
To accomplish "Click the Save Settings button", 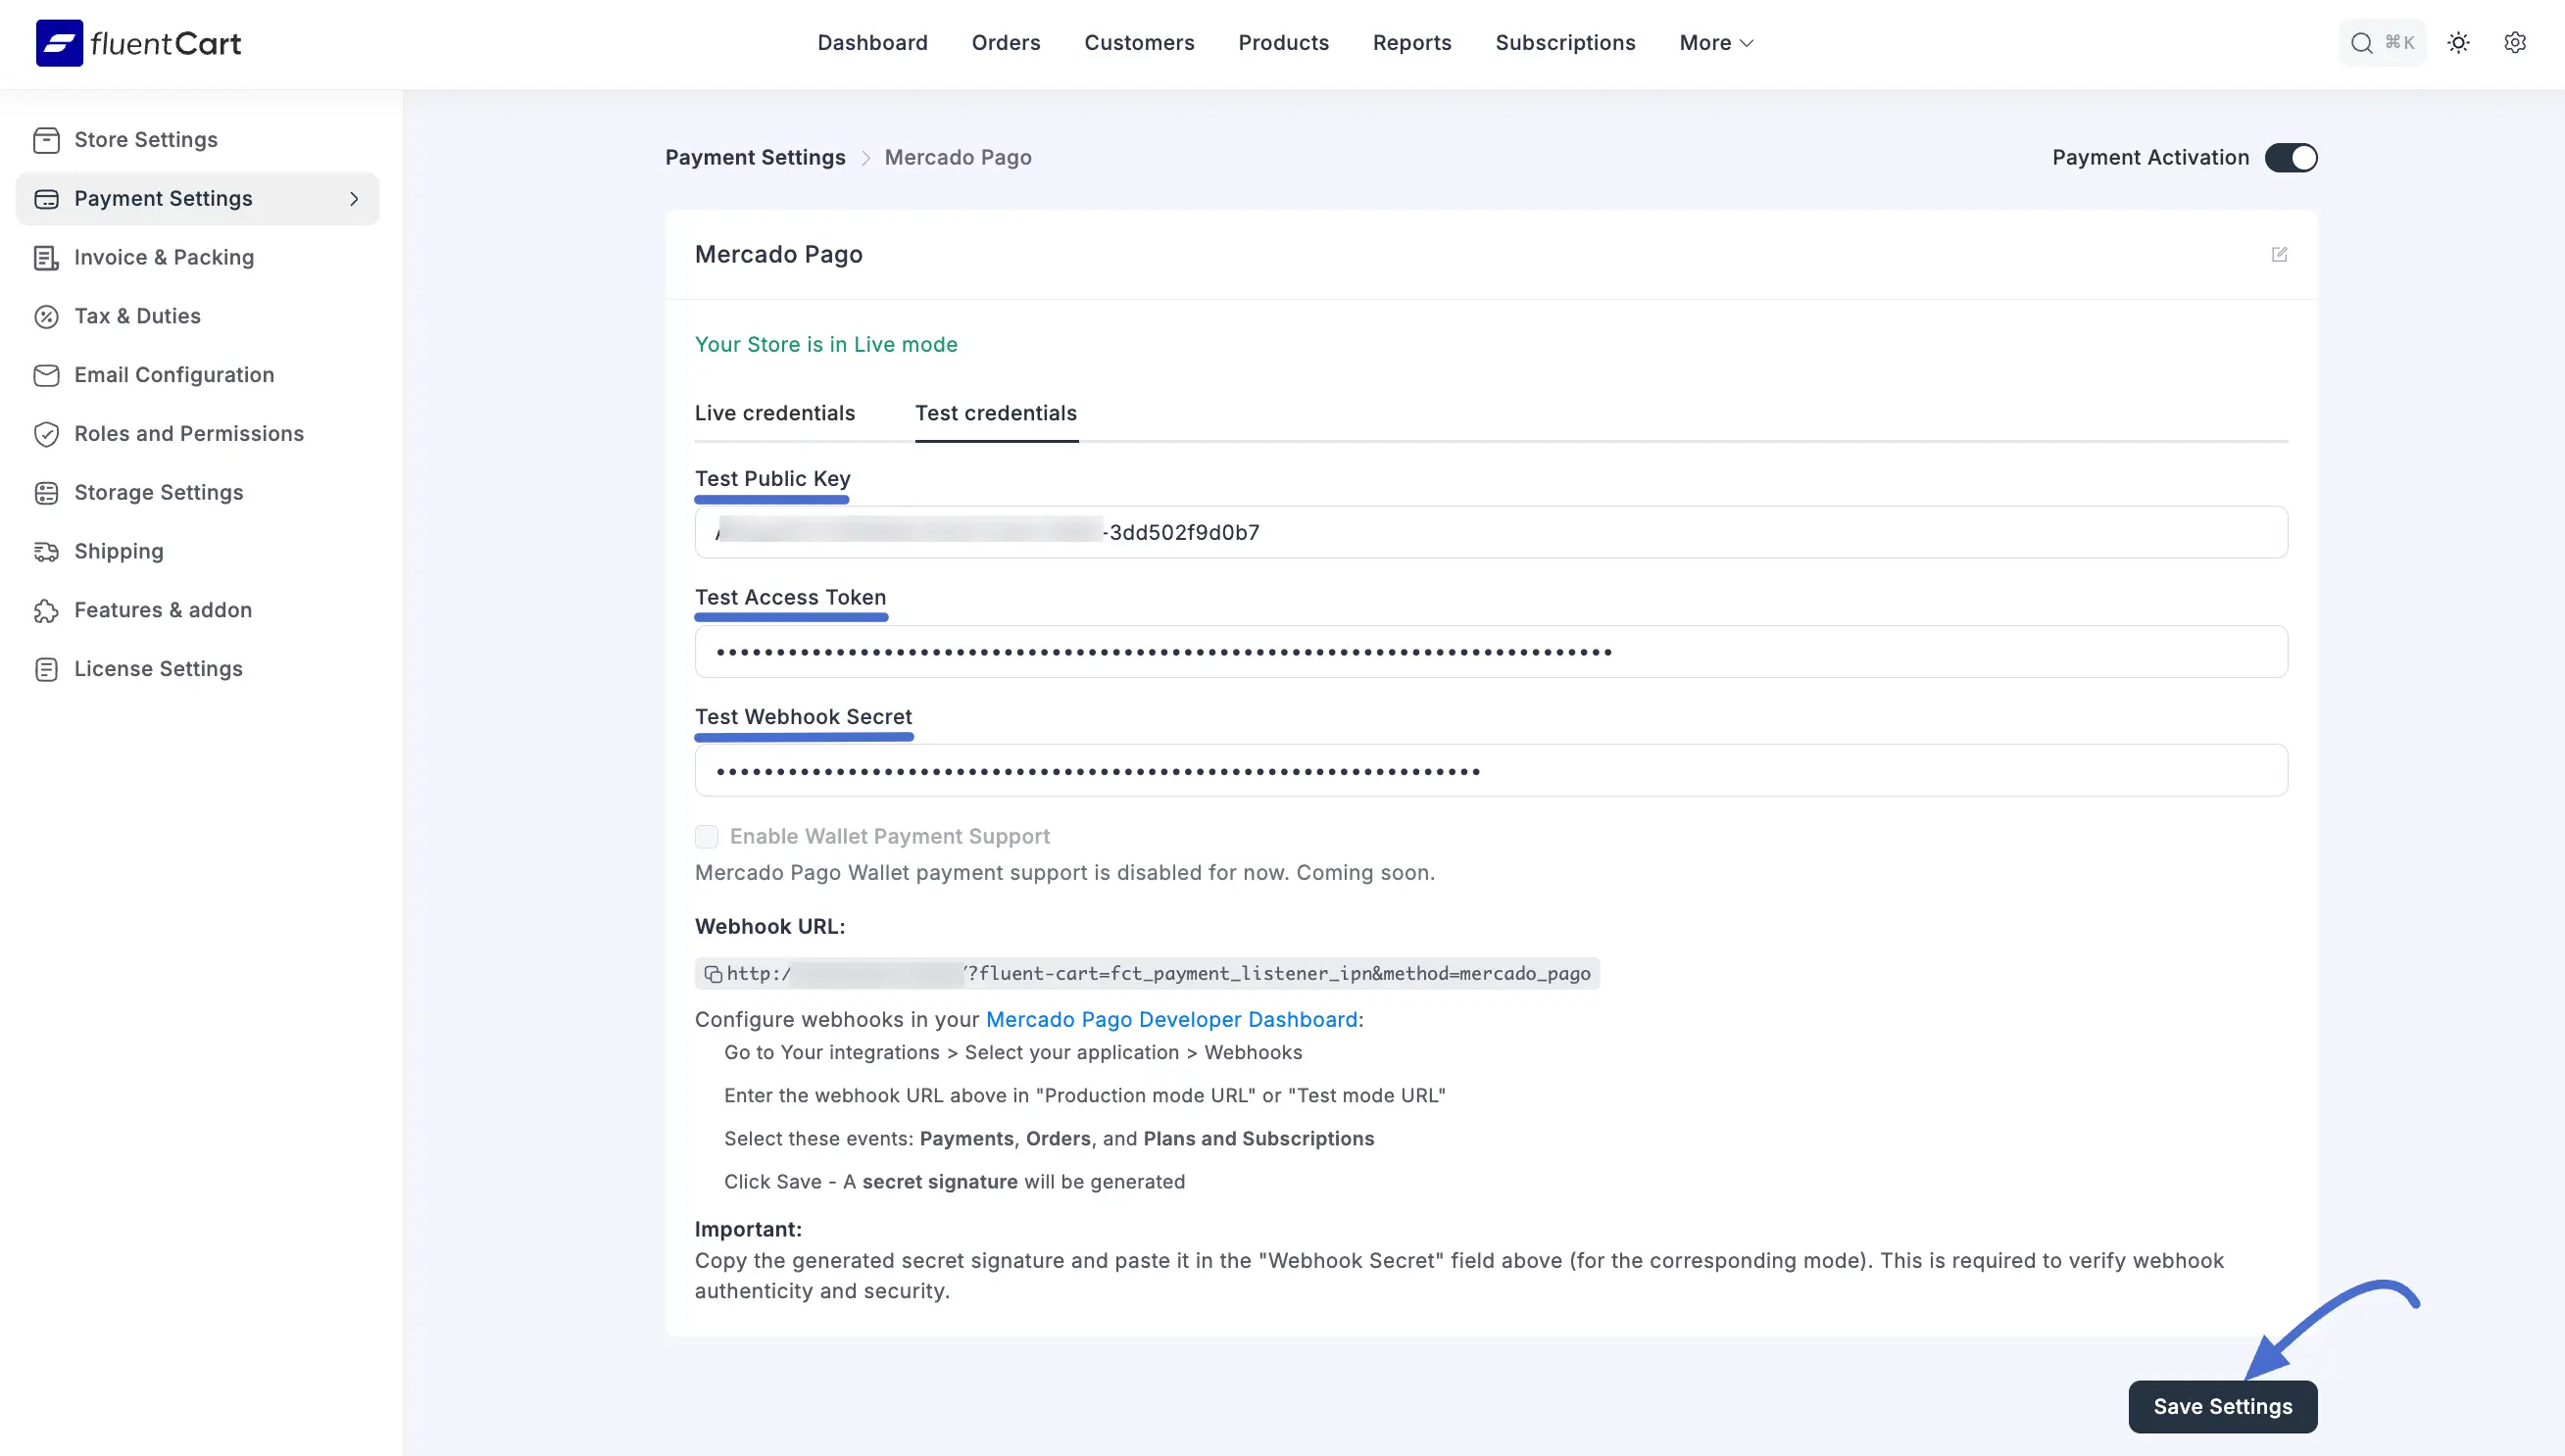I will tap(2222, 1406).
